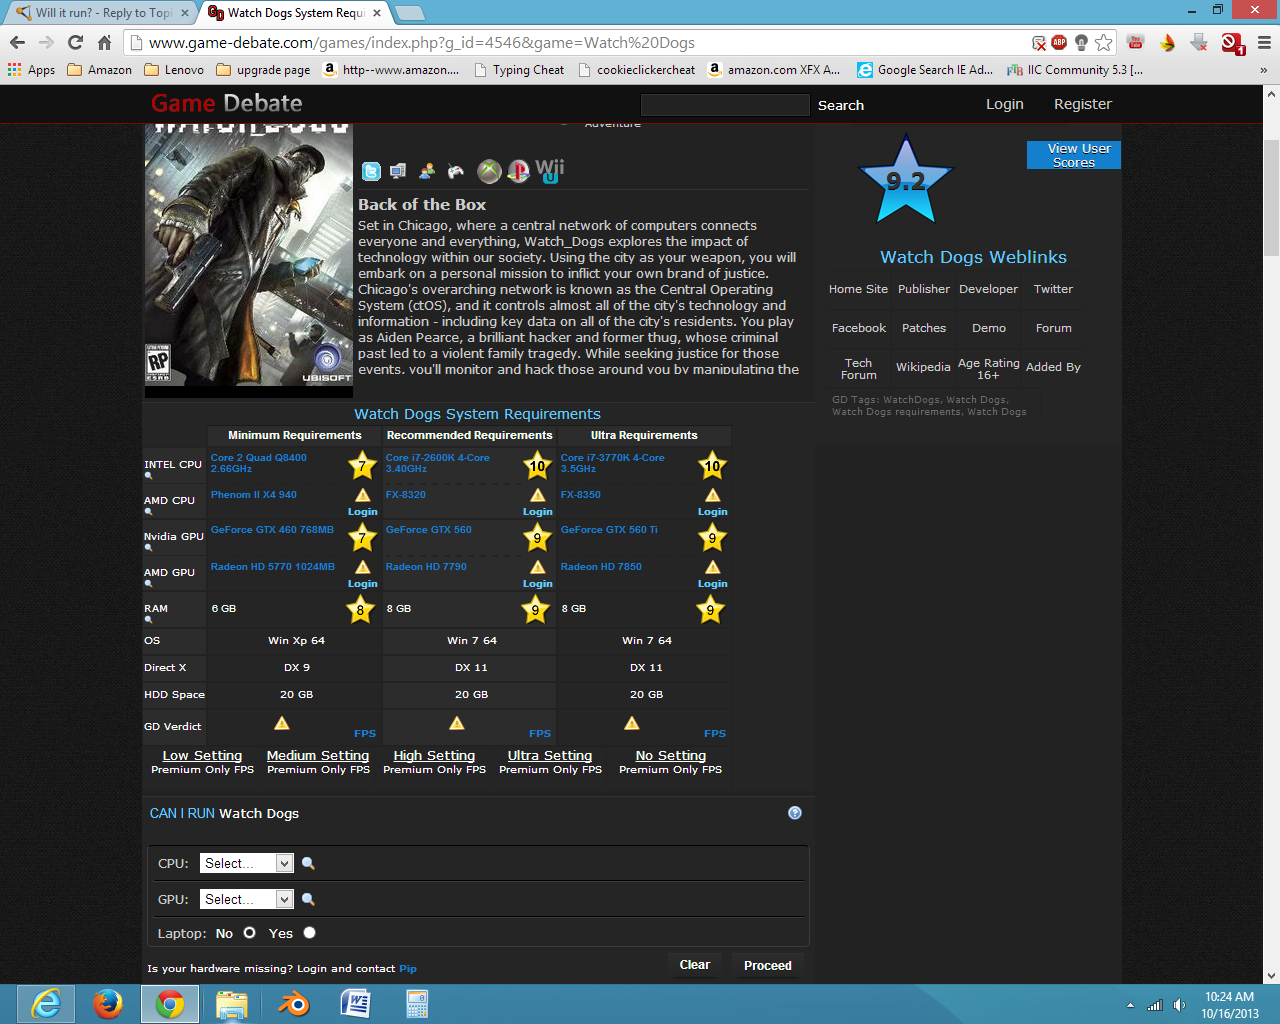
Task: Click the help question-mark icon beside Can I Run
Action: 795,813
